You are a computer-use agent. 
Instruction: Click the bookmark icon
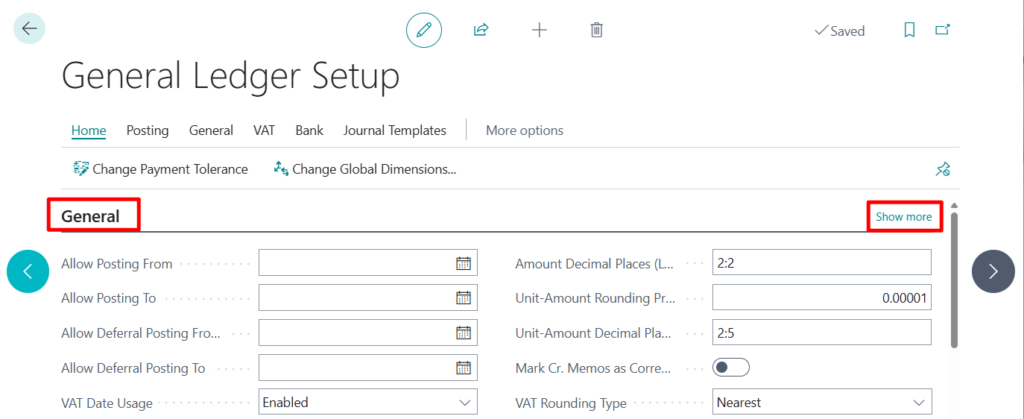tap(909, 30)
